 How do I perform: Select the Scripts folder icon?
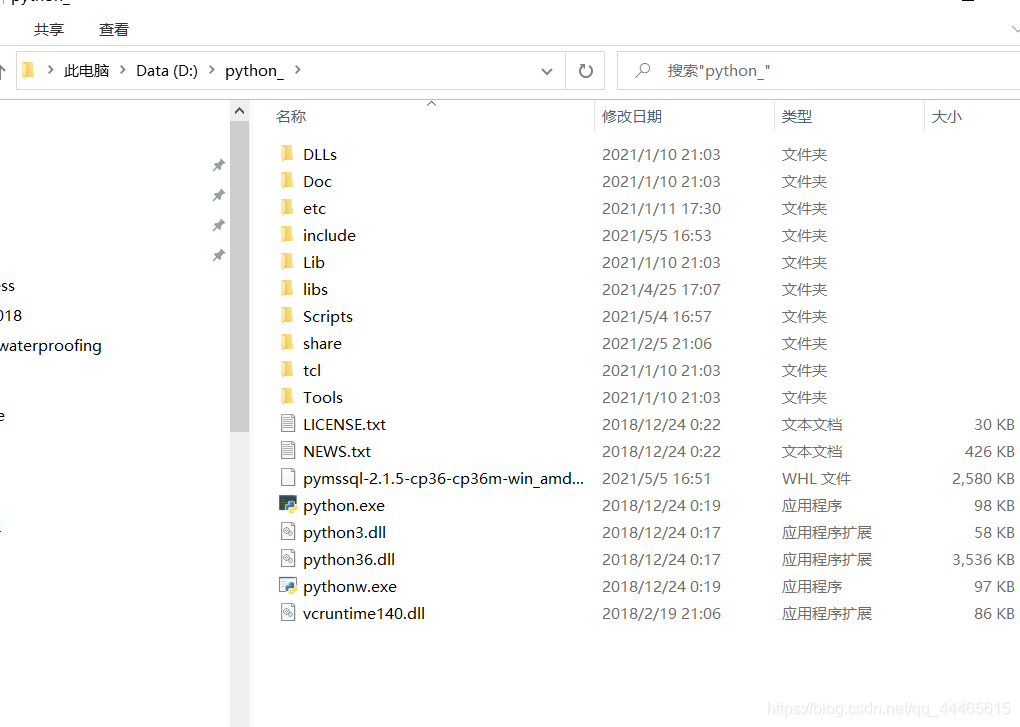[288, 316]
